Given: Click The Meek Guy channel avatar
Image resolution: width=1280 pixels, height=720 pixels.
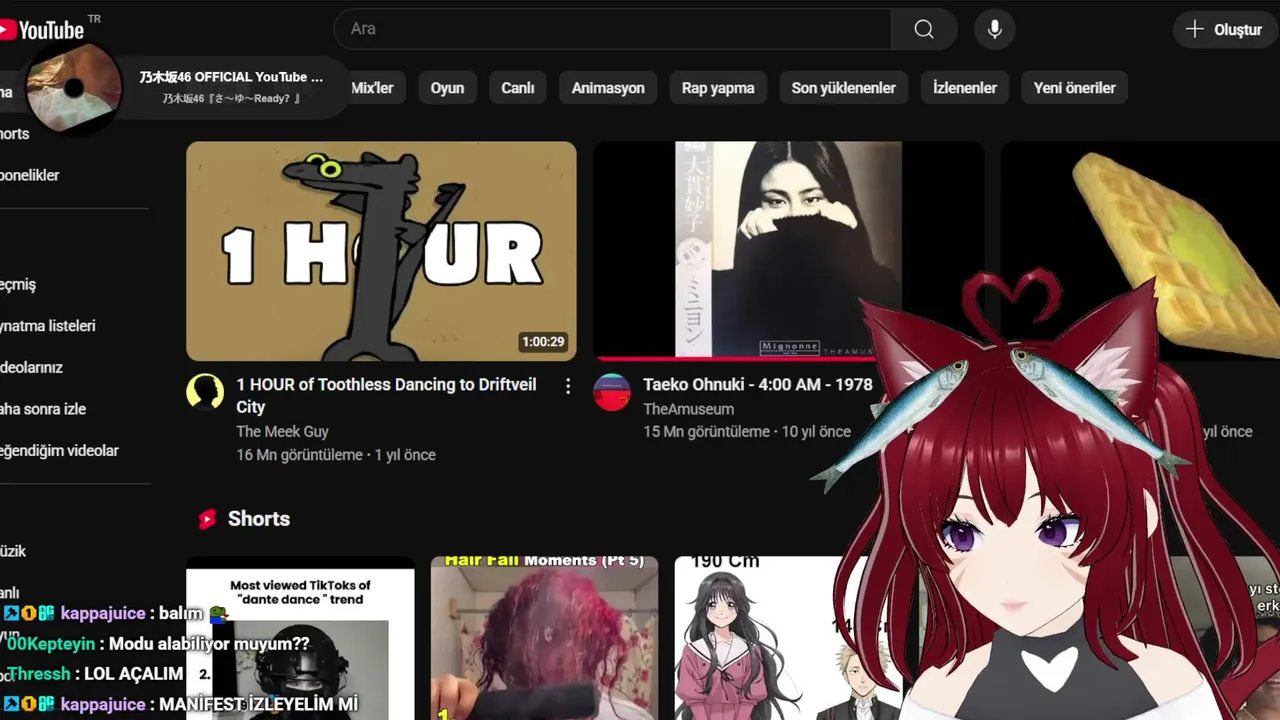Looking at the screenshot, I should (205, 392).
